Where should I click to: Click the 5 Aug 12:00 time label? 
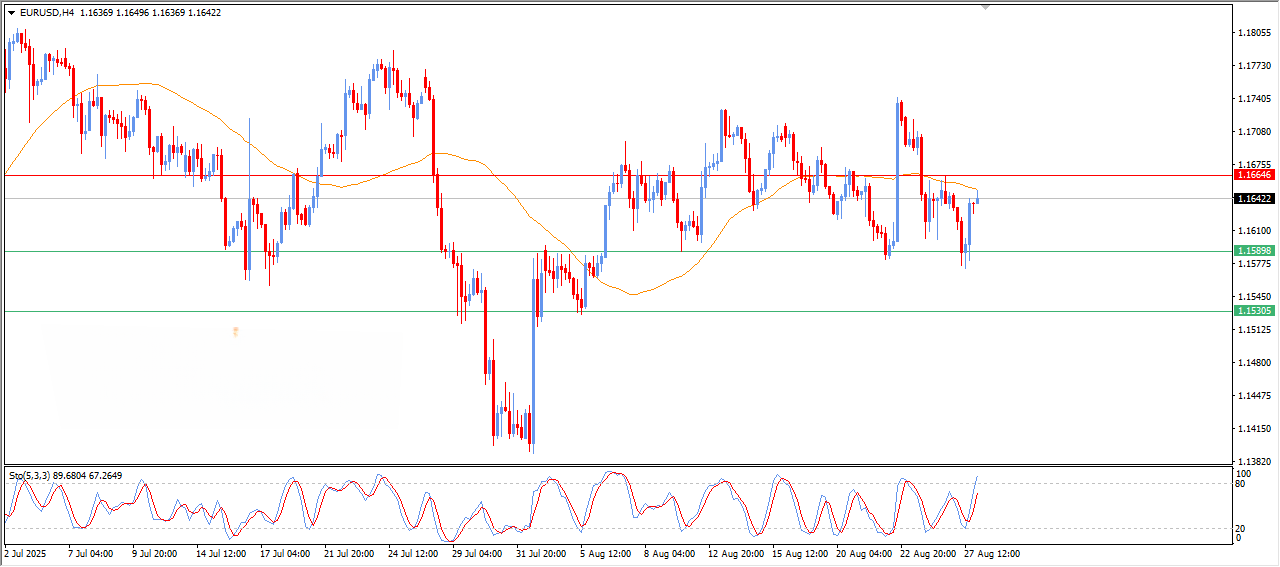point(606,553)
